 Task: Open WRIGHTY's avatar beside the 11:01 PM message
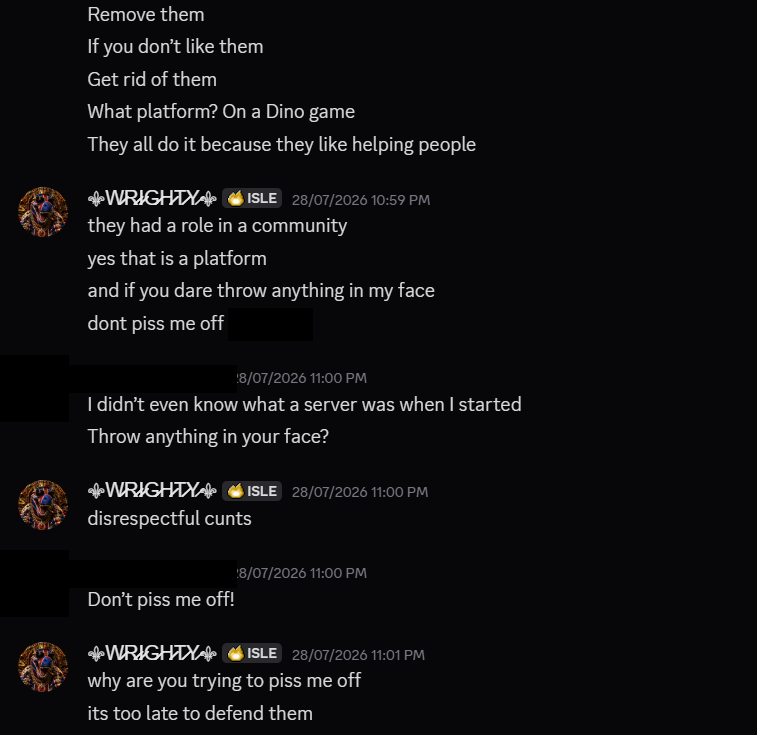(43, 667)
